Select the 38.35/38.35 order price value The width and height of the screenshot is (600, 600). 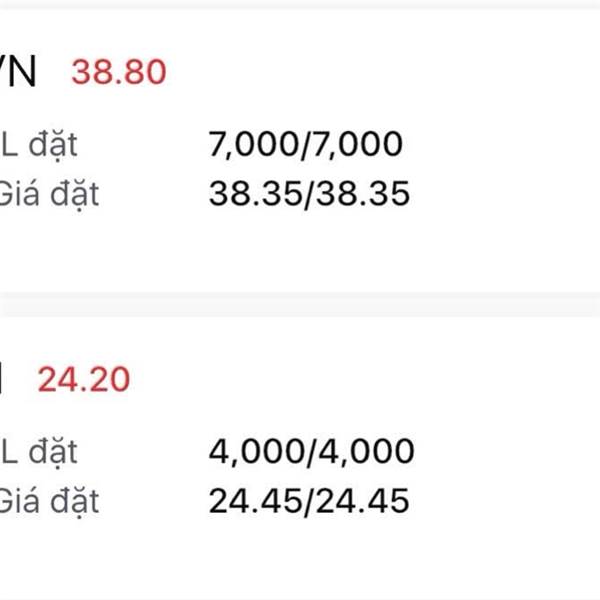[309, 194]
